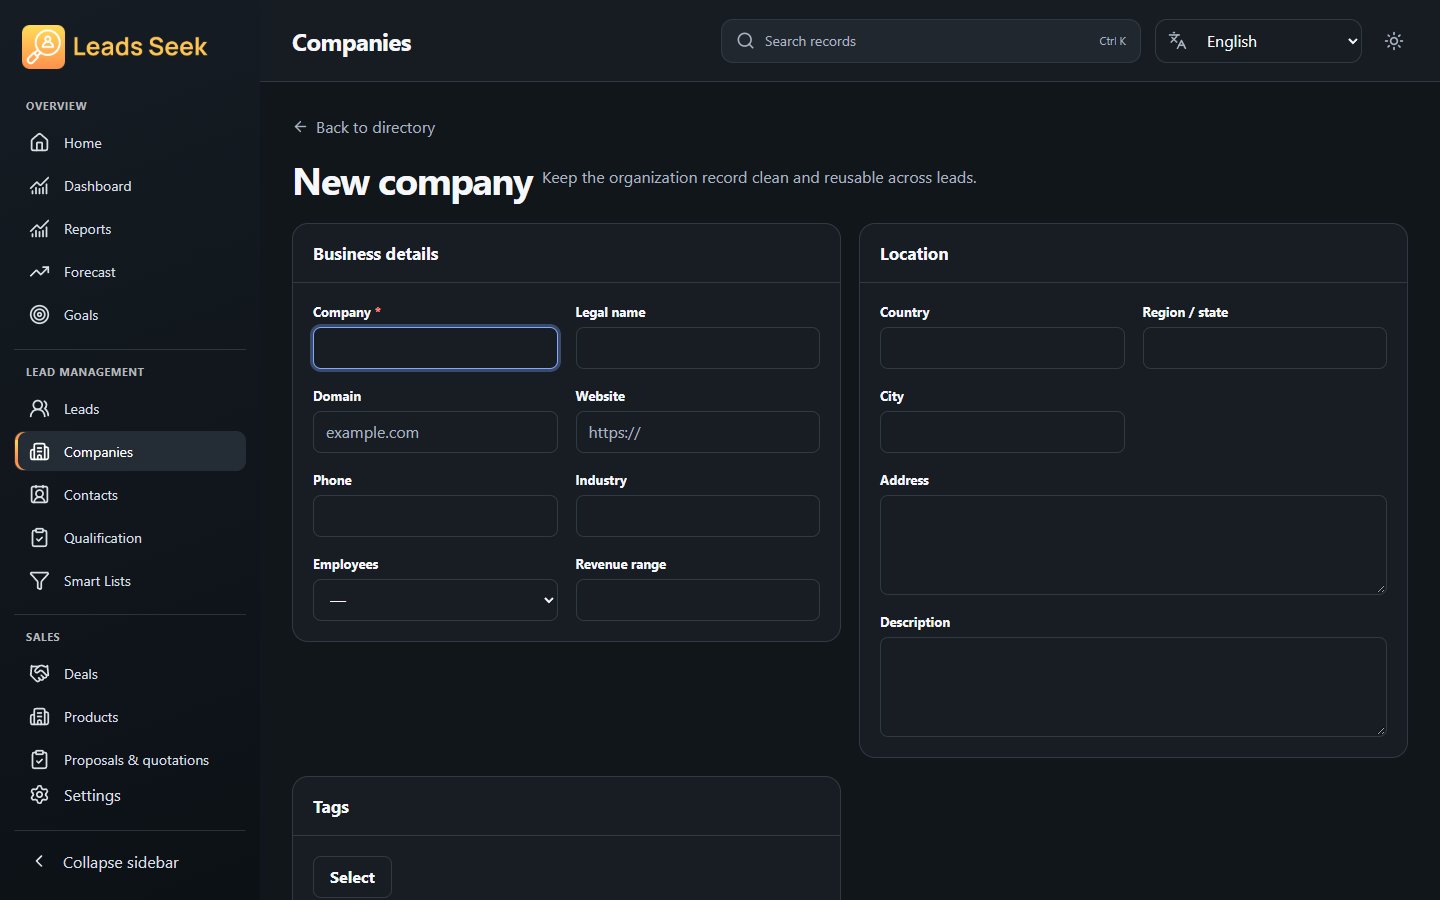Click the search magnifier icon

coord(745,41)
